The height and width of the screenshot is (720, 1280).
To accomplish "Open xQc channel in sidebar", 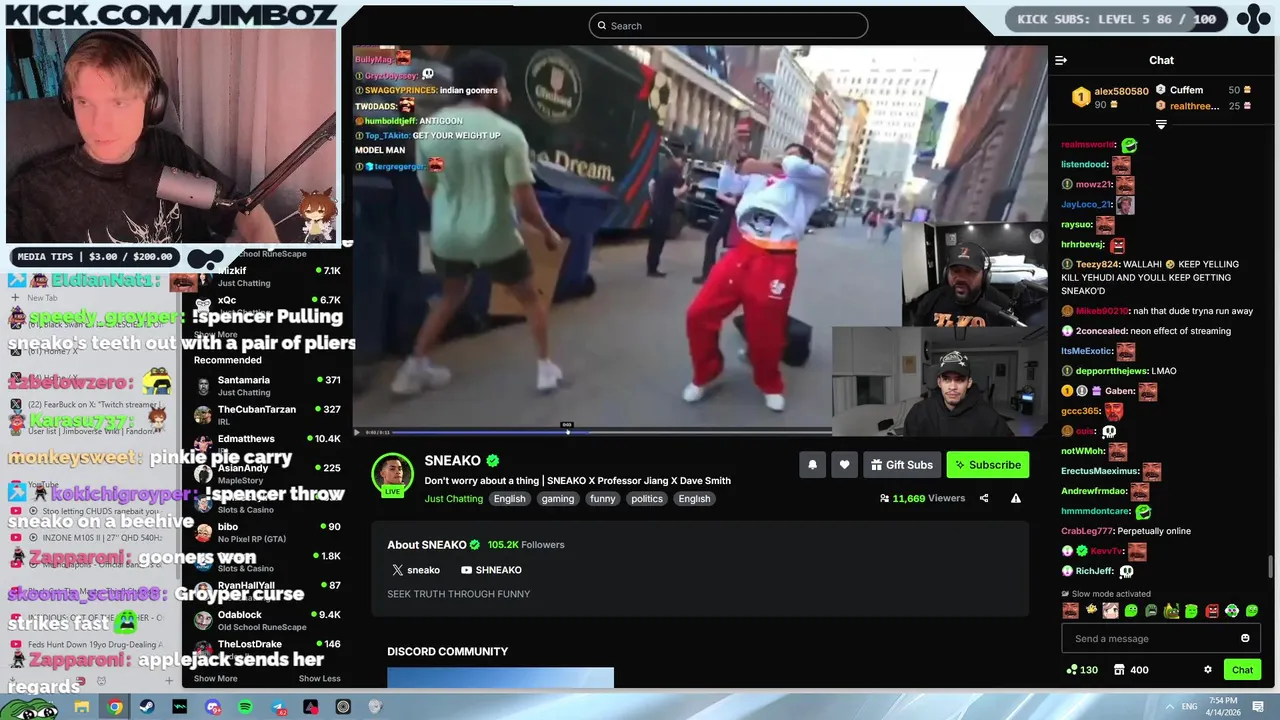I will tap(268, 305).
